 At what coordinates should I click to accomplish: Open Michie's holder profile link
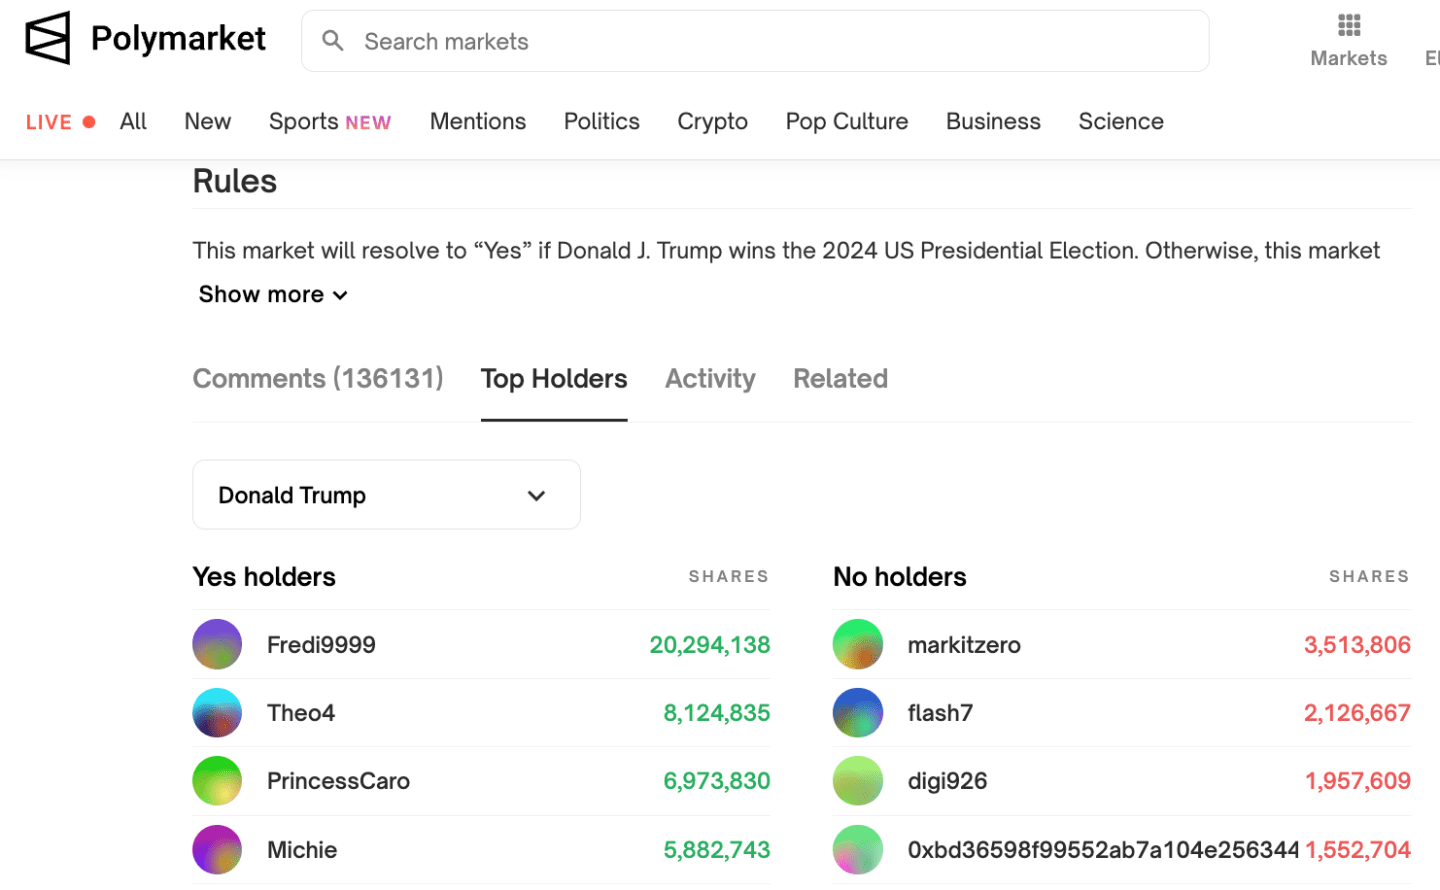tap(302, 850)
